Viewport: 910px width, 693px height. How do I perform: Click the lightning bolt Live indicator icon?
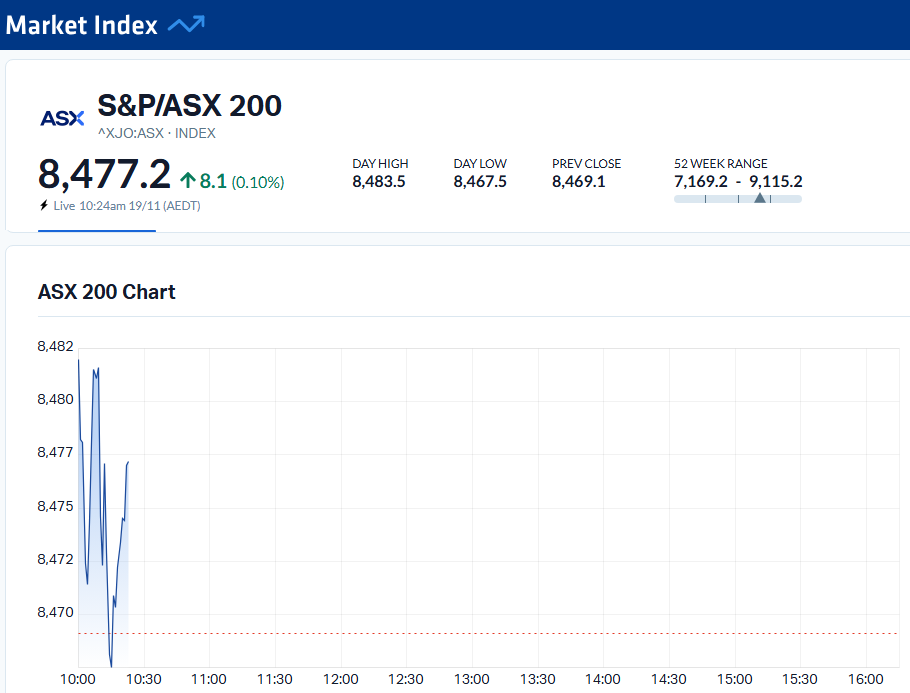[43, 205]
